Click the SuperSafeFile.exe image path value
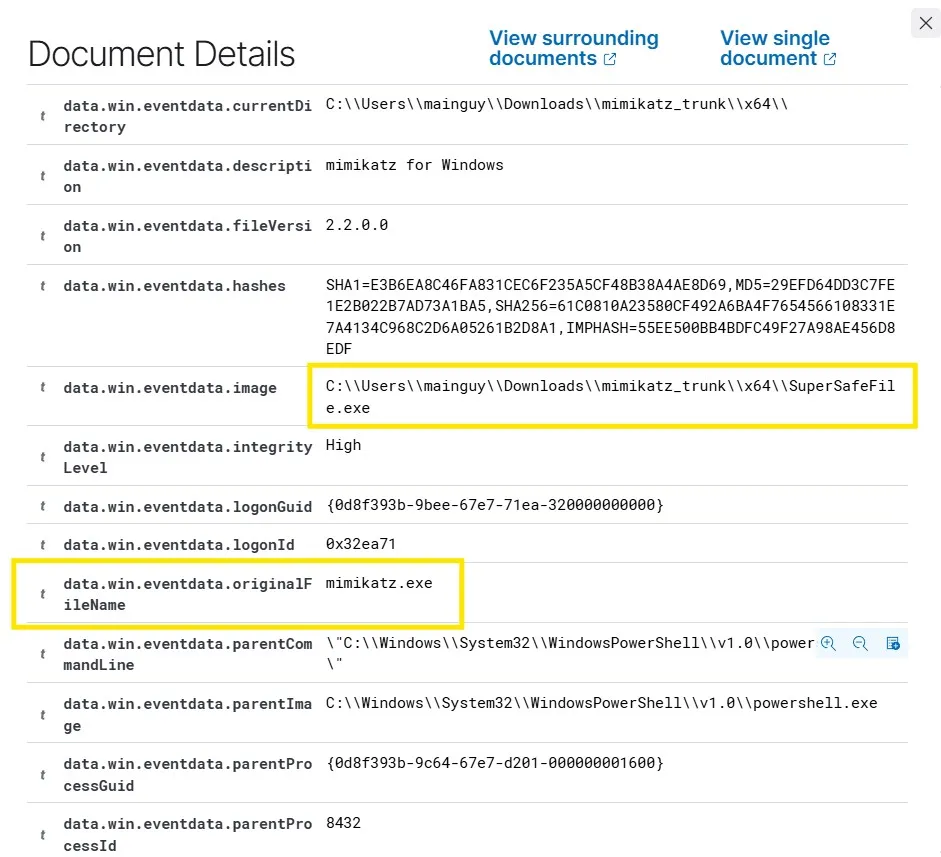 [x=610, y=397]
